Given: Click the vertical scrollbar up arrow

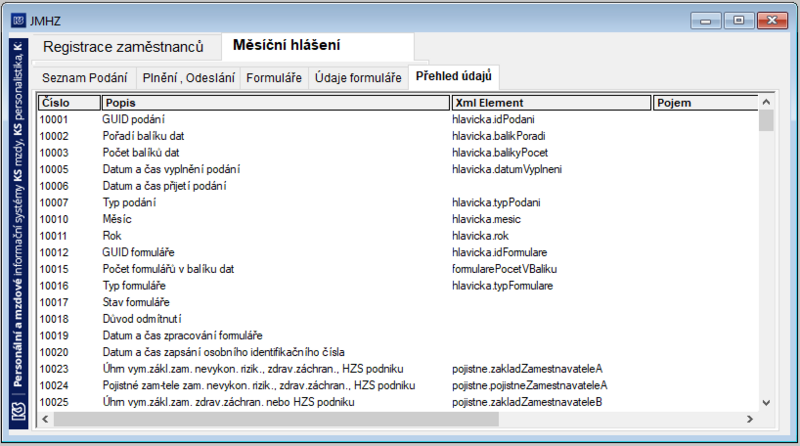Looking at the screenshot, I should [766, 102].
